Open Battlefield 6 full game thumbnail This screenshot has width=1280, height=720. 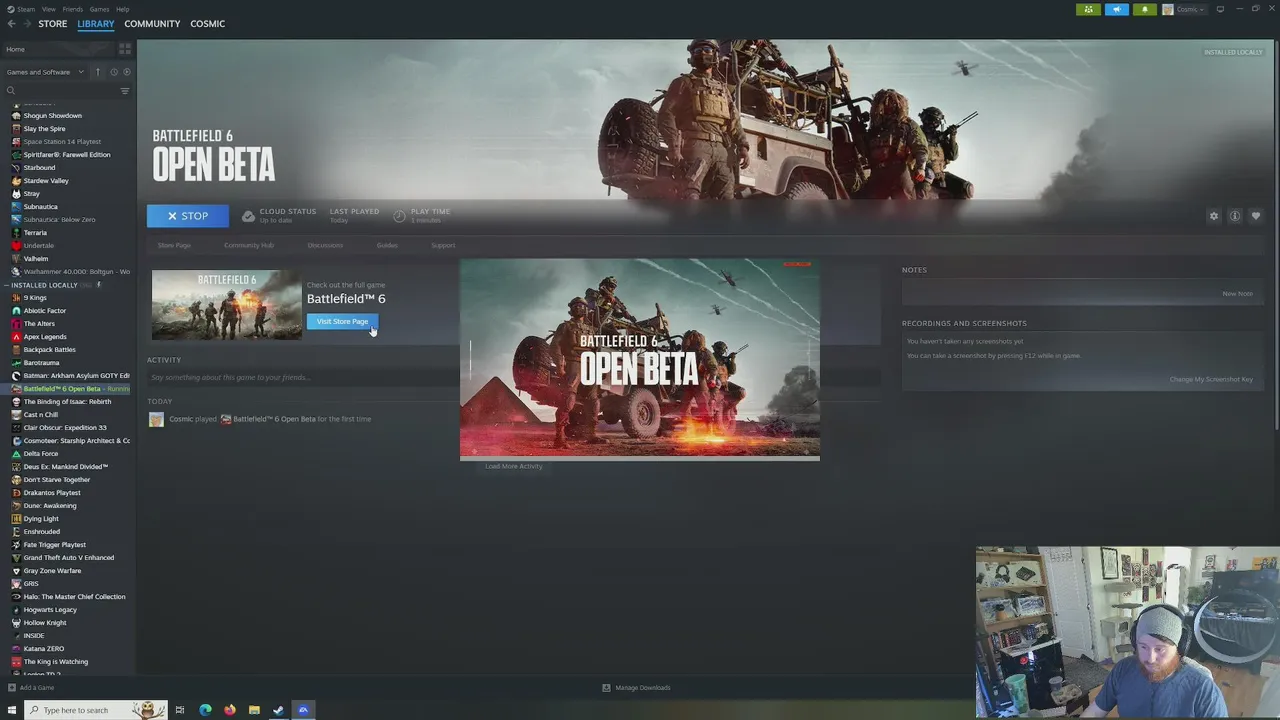pyautogui.click(x=227, y=305)
